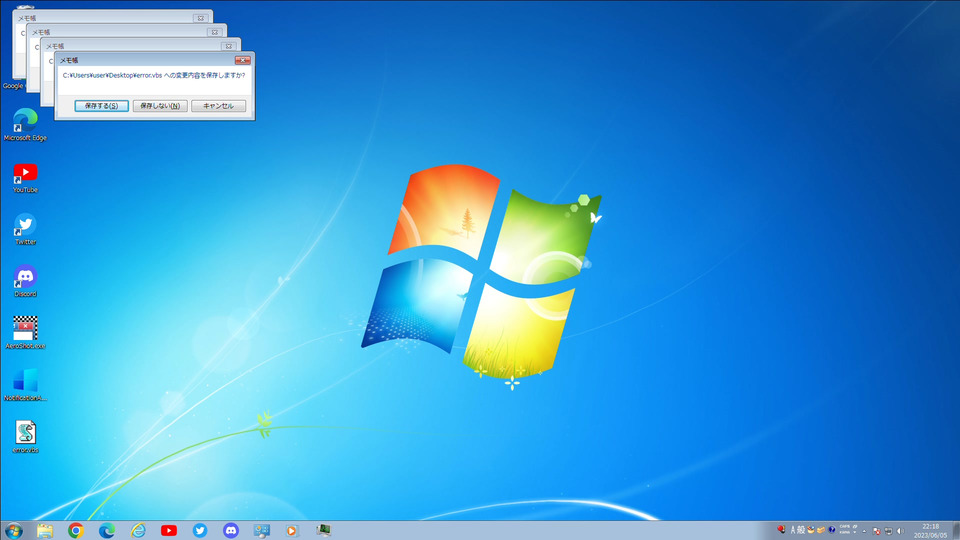The height and width of the screenshot is (540, 960).
Task: Close the front メモ帳 dialog with the red X
Action: click(242, 60)
